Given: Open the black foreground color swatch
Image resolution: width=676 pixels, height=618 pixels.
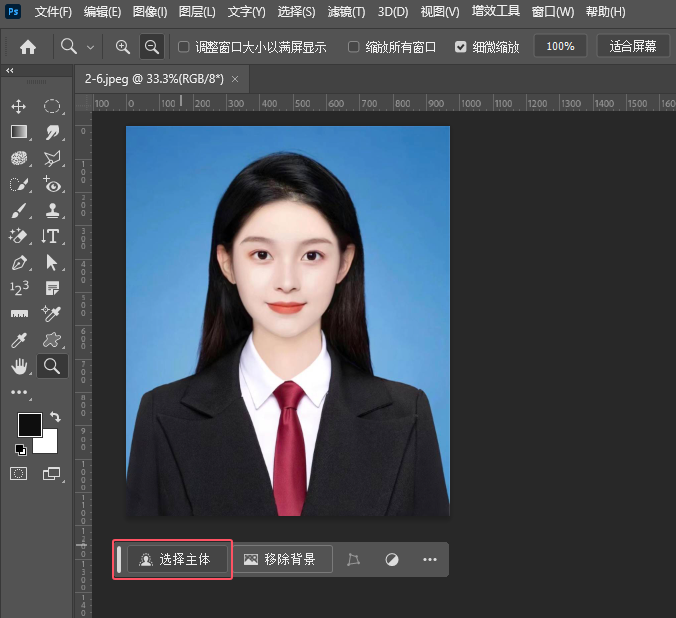Looking at the screenshot, I should [x=29, y=424].
